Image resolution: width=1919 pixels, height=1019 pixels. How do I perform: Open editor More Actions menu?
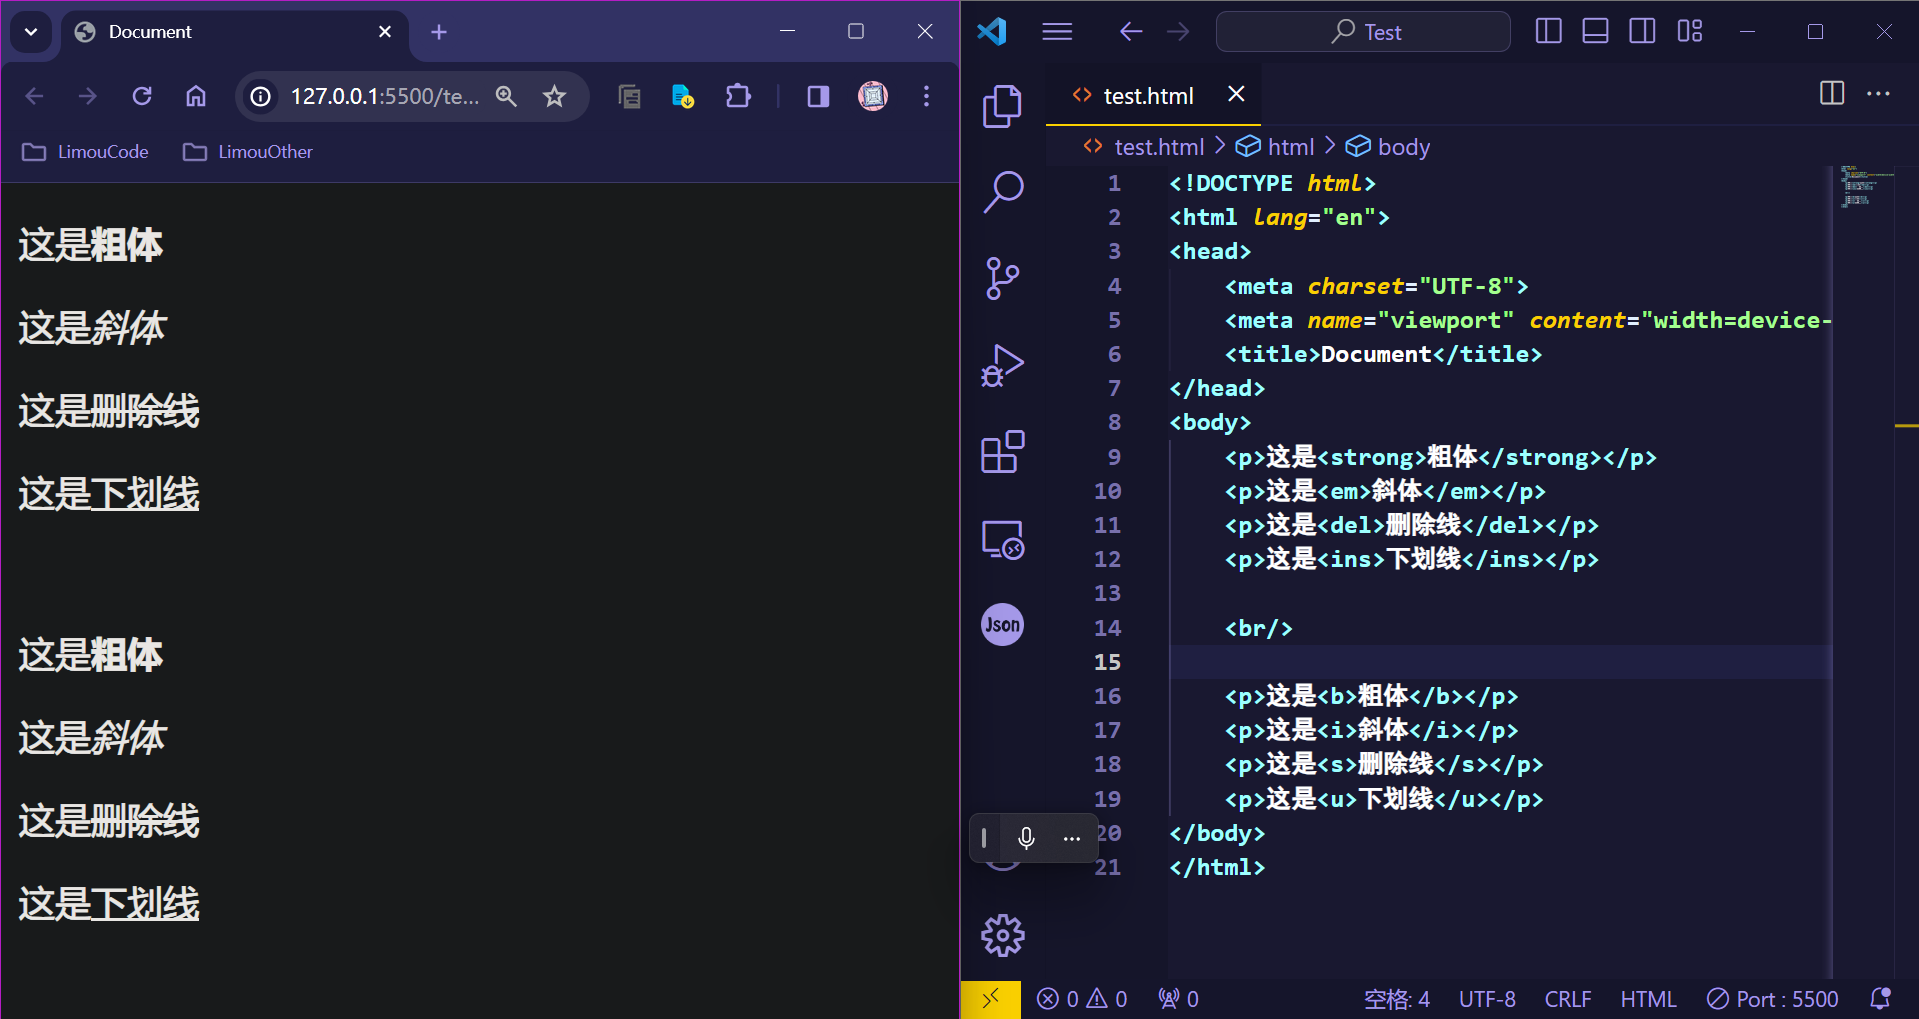pos(1878,94)
